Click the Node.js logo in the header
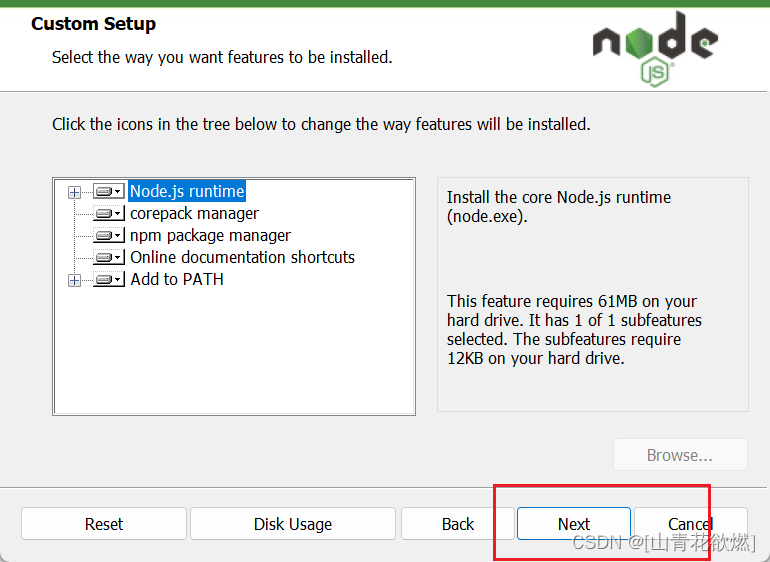 point(655,46)
